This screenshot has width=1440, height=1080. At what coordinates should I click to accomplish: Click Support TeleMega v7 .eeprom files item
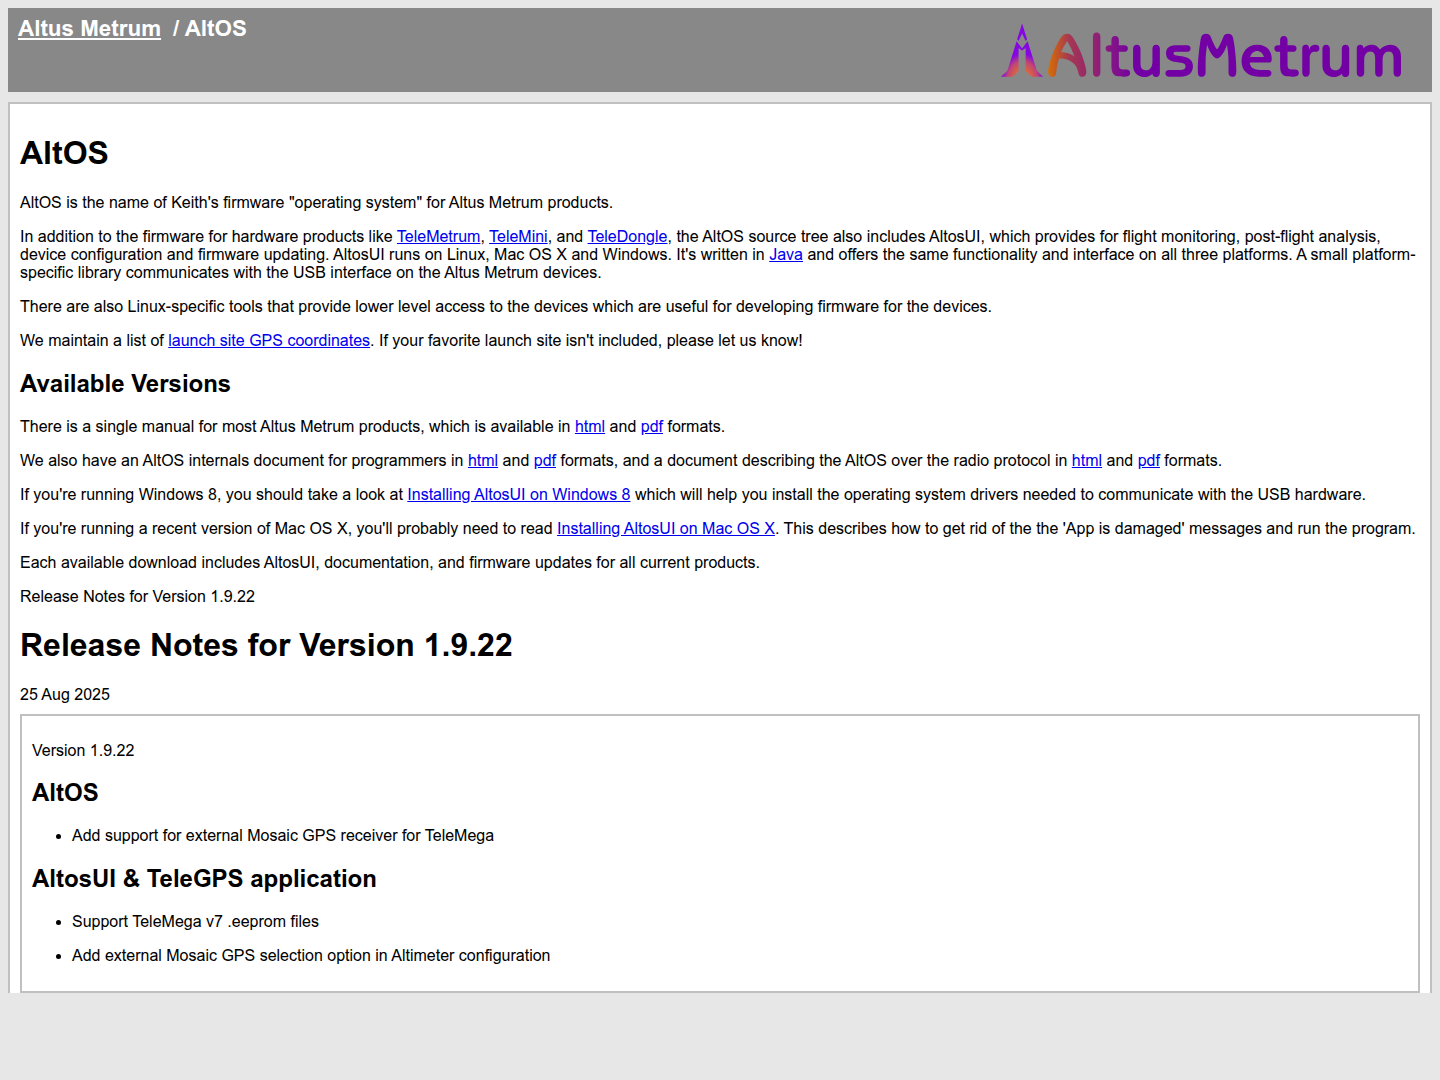click(x=195, y=921)
